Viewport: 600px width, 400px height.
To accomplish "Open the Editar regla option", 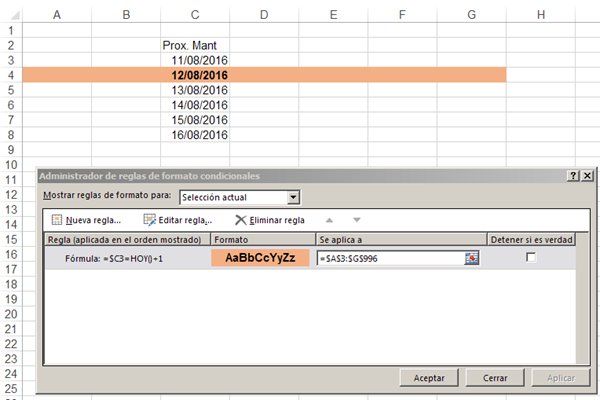I will 178,220.
